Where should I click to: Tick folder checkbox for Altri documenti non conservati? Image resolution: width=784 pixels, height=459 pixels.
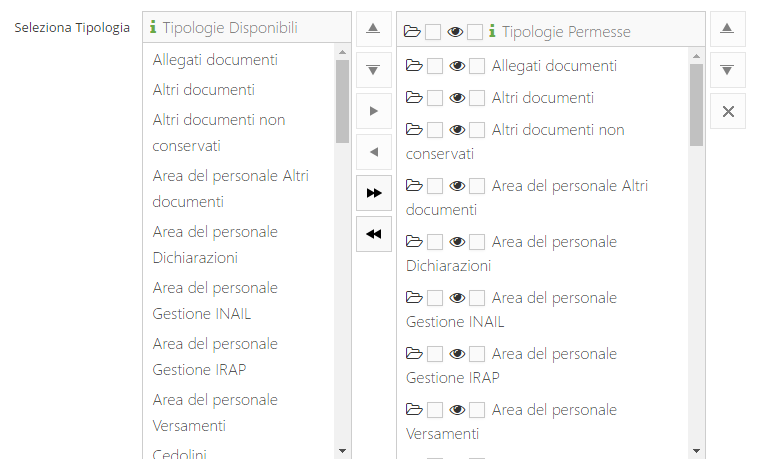(x=435, y=130)
